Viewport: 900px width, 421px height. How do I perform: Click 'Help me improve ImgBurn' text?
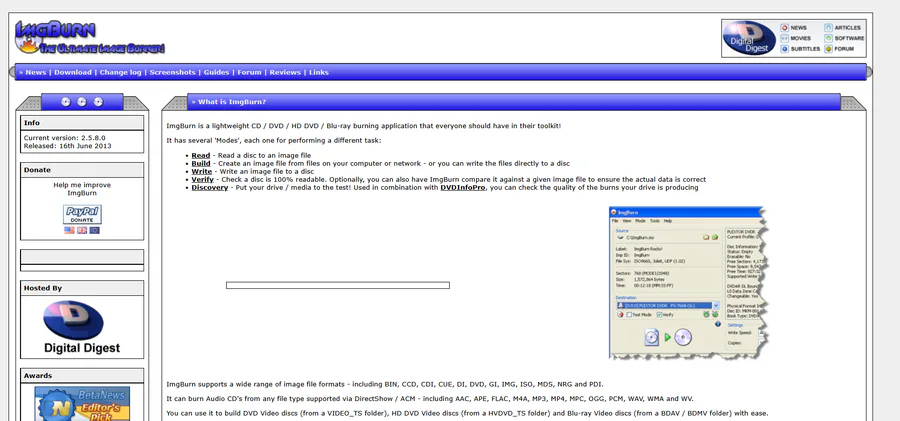(82, 189)
